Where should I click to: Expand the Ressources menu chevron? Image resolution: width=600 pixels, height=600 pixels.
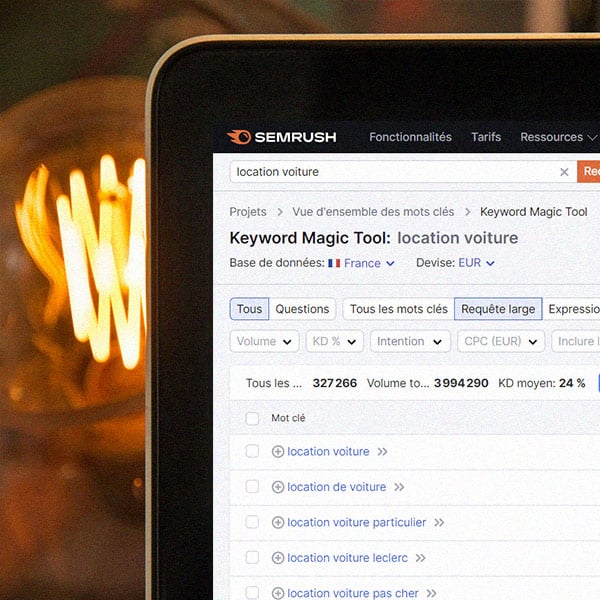coord(592,137)
